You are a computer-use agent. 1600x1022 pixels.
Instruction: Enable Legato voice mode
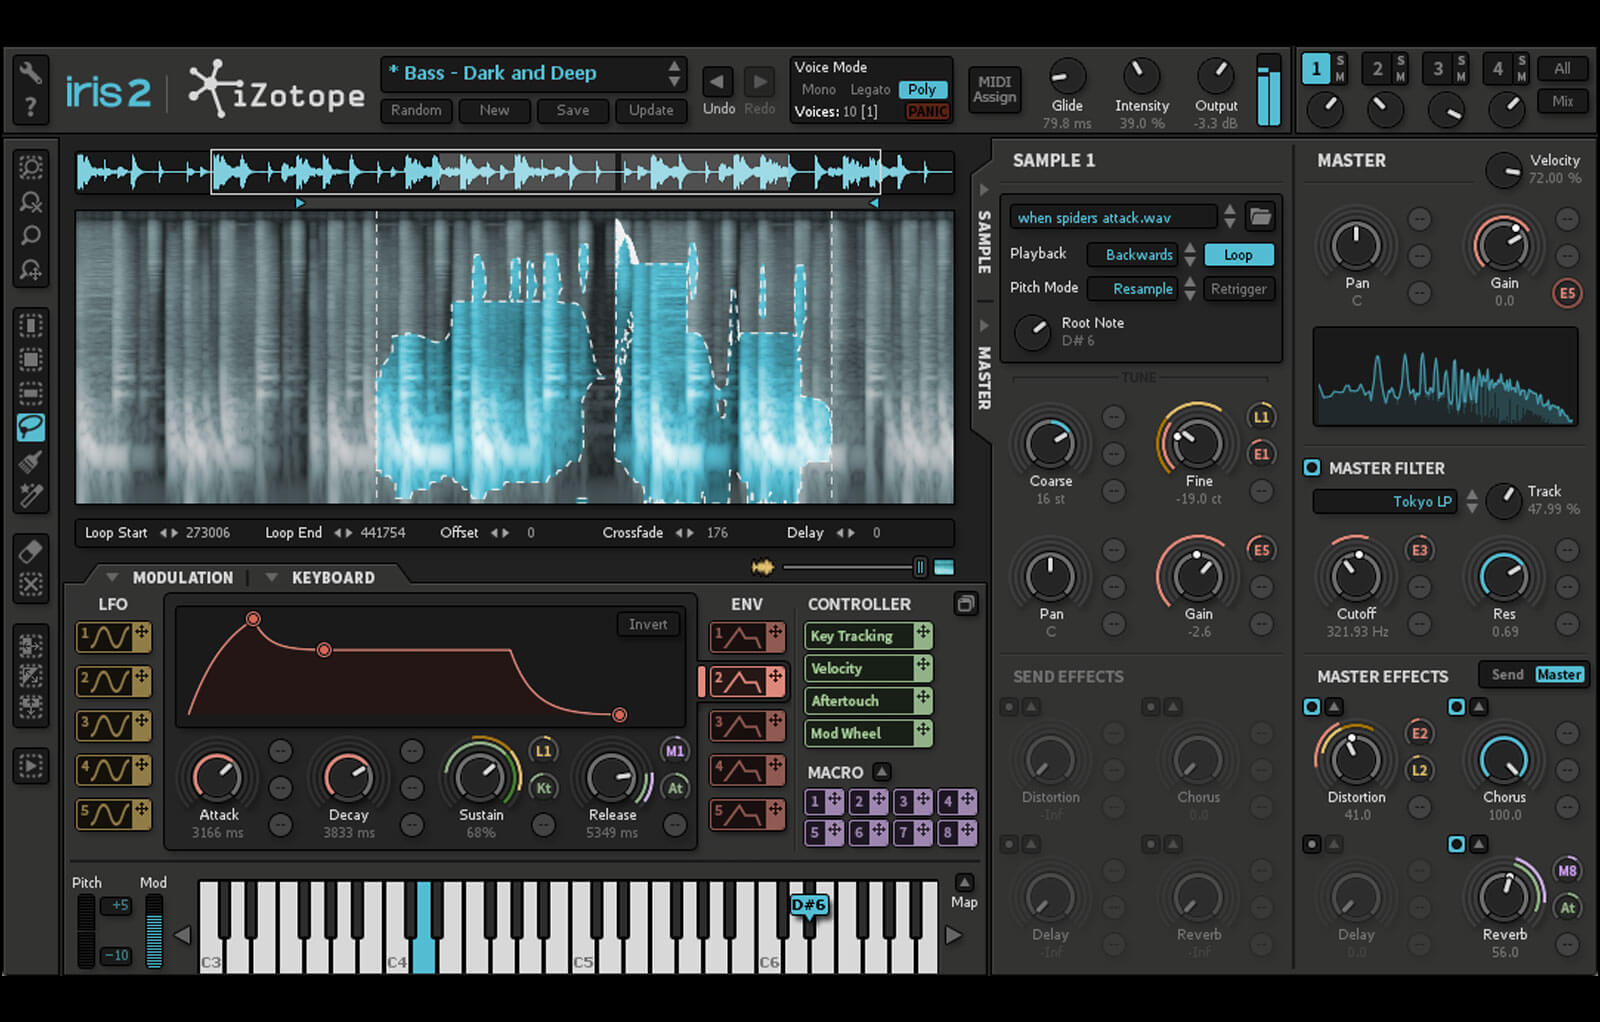[869, 89]
